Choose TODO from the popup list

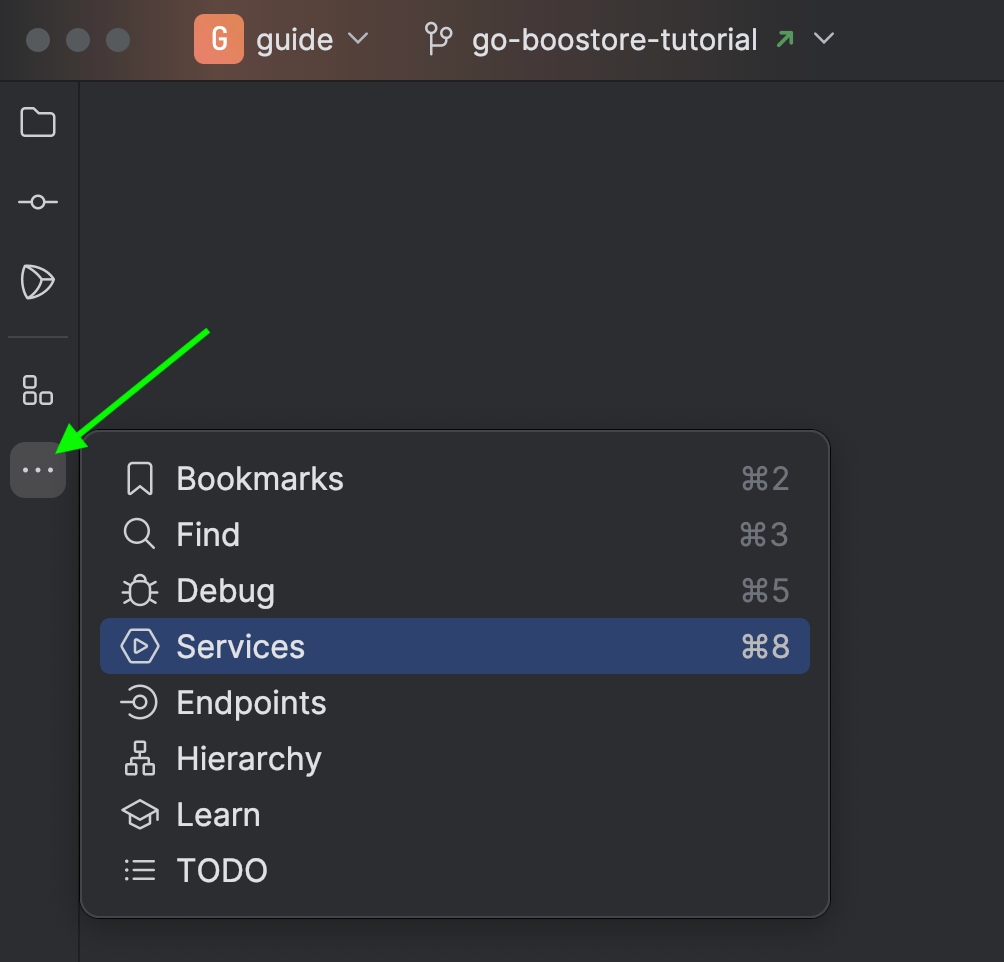[x=222, y=871]
